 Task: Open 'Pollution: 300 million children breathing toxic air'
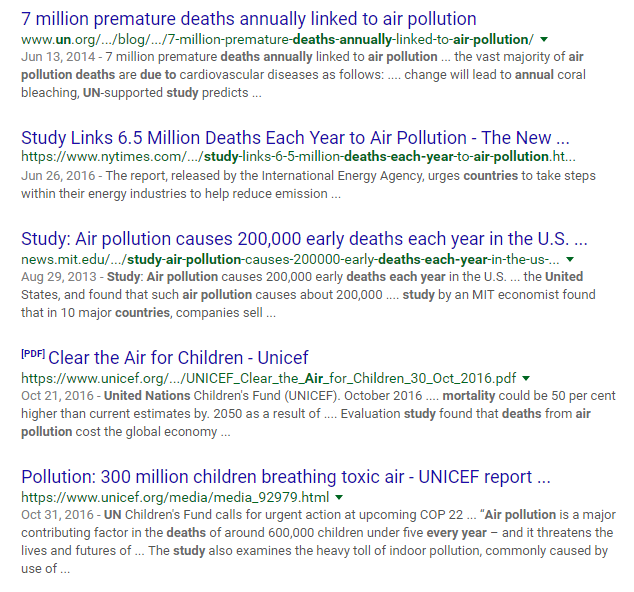point(285,477)
